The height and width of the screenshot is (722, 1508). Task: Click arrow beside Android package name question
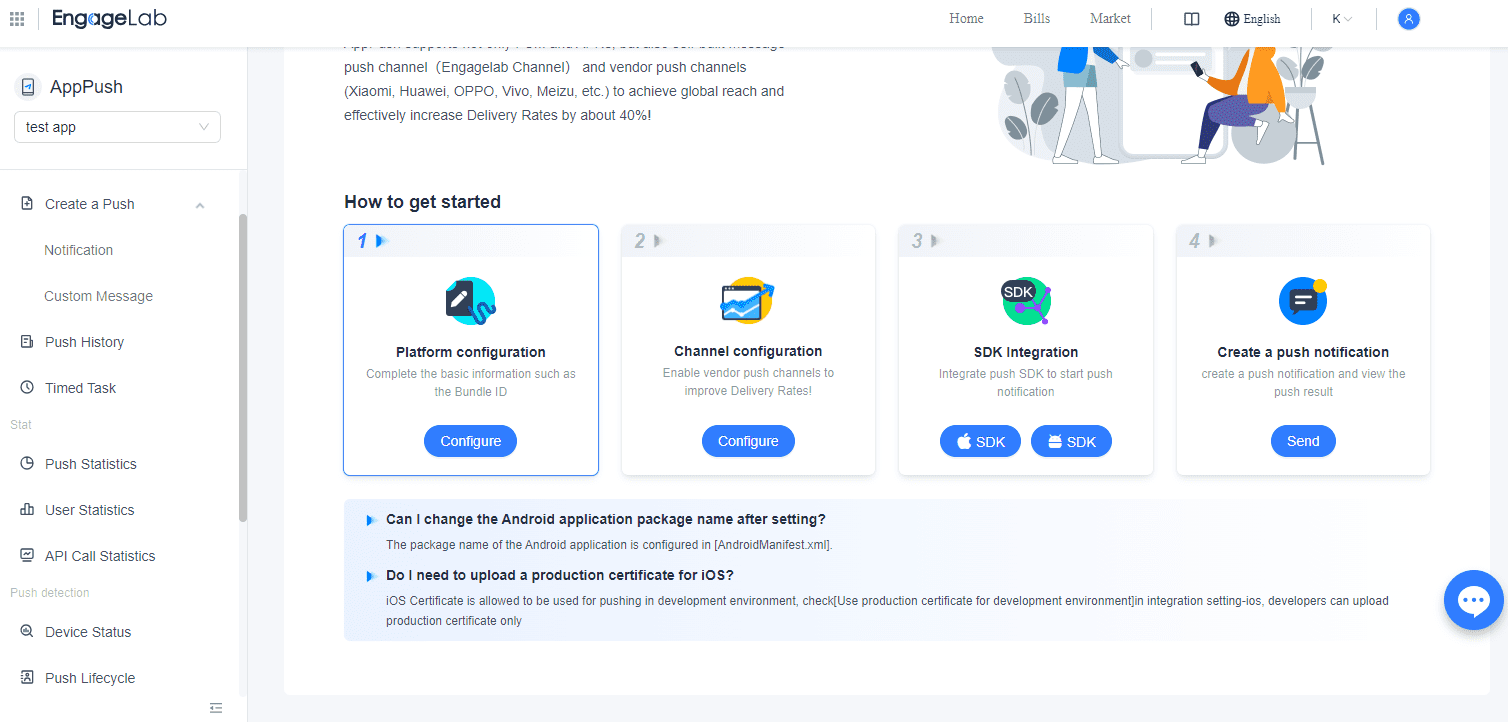(x=370, y=520)
